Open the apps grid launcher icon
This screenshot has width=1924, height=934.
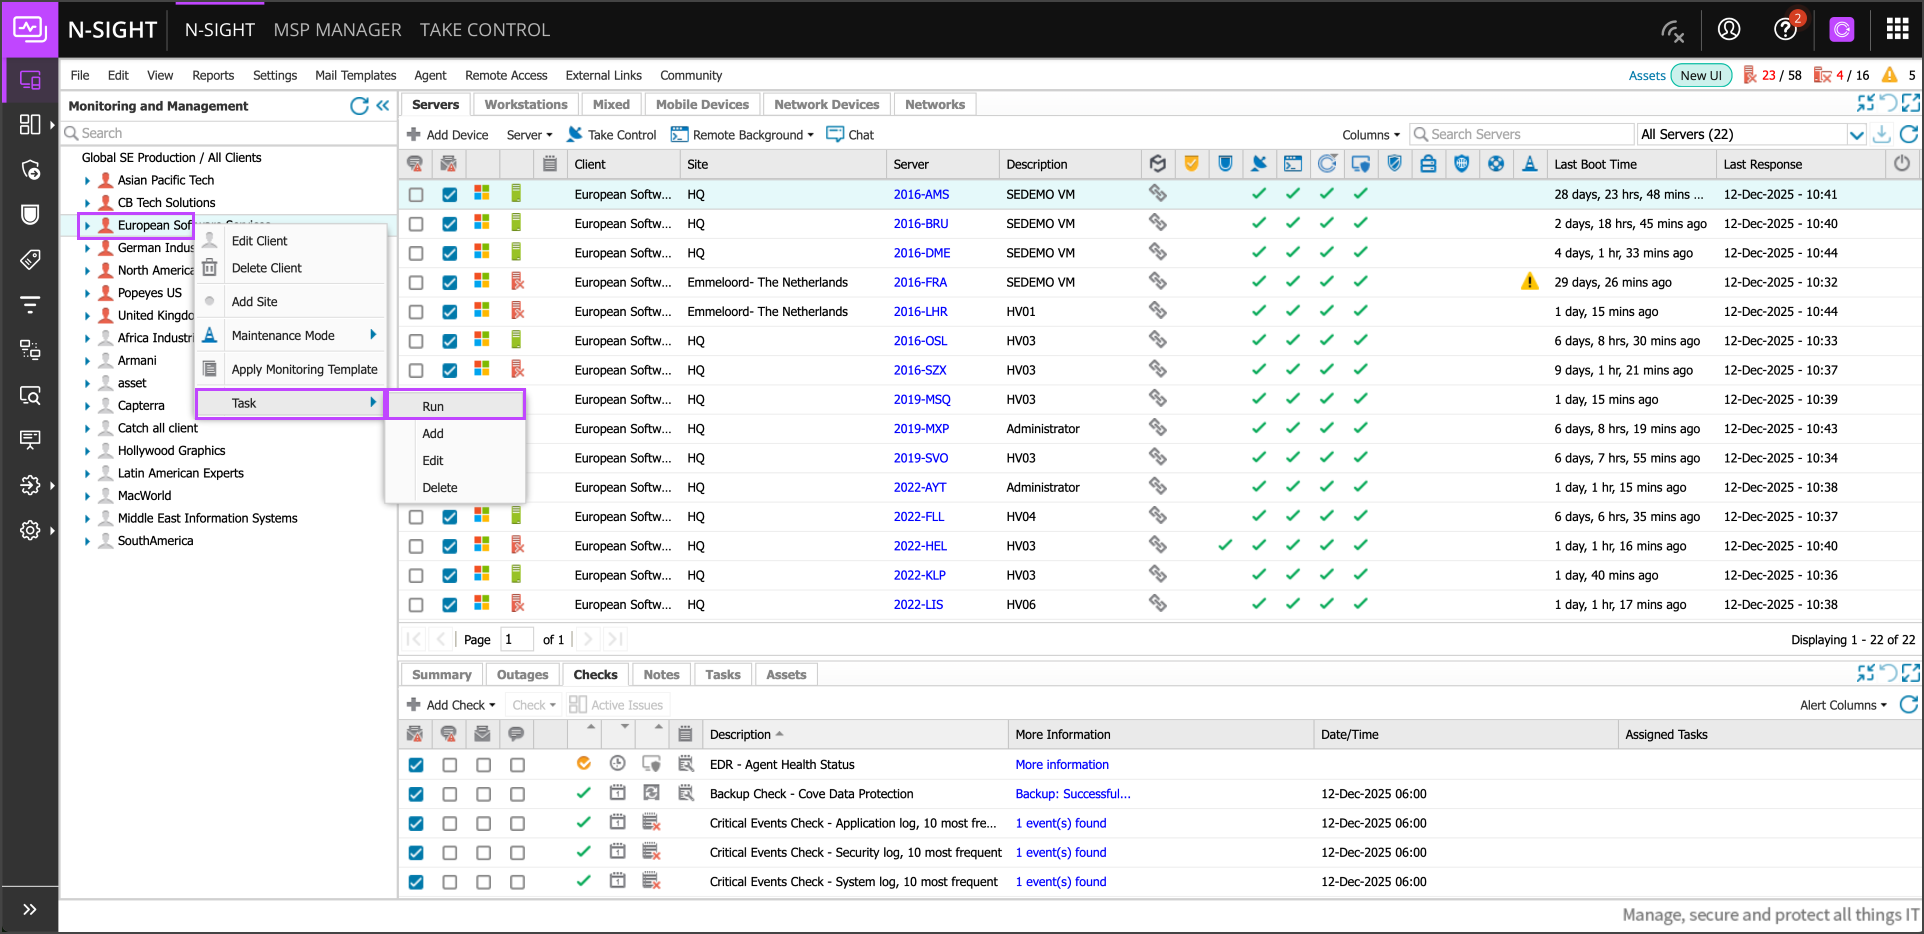pyautogui.click(x=1897, y=29)
